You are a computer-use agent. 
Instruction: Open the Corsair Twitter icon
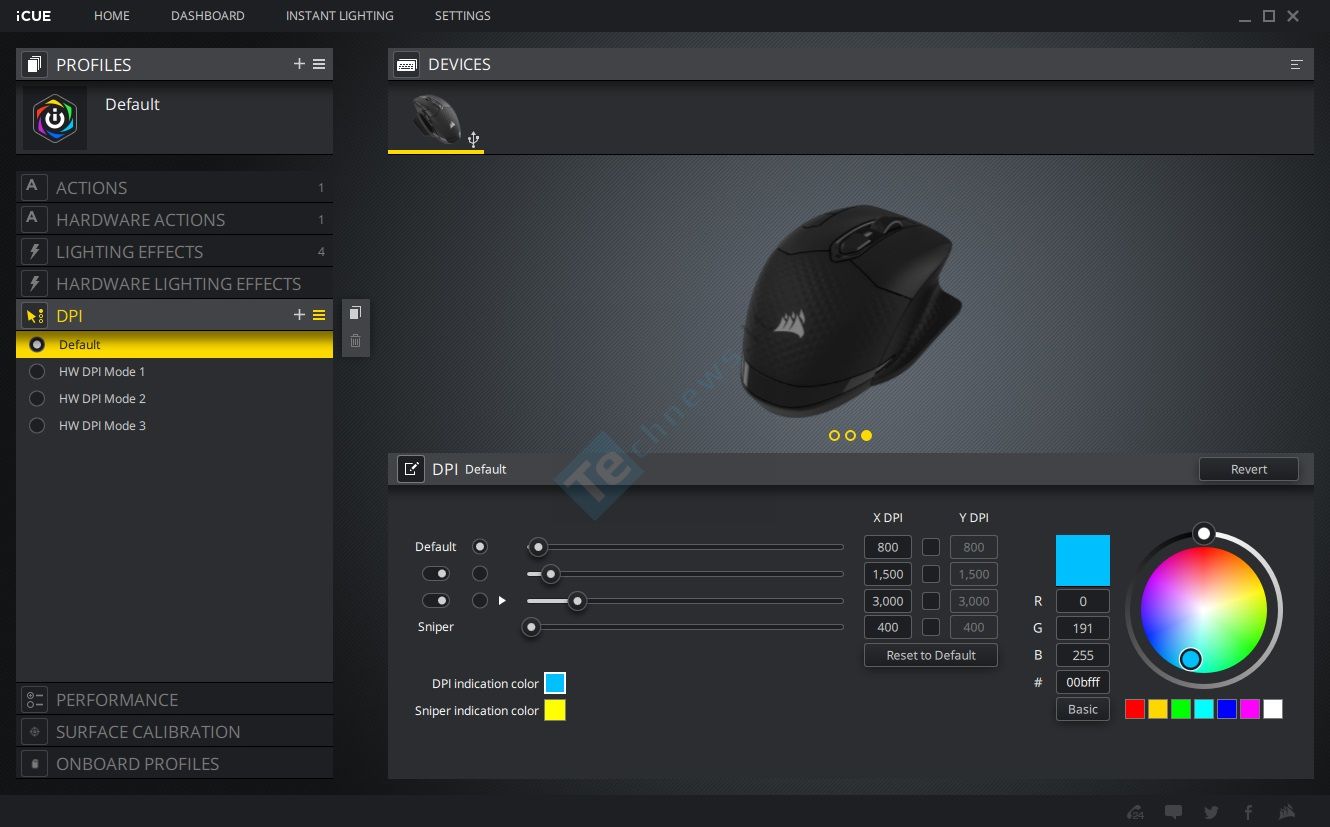[1211, 812]
